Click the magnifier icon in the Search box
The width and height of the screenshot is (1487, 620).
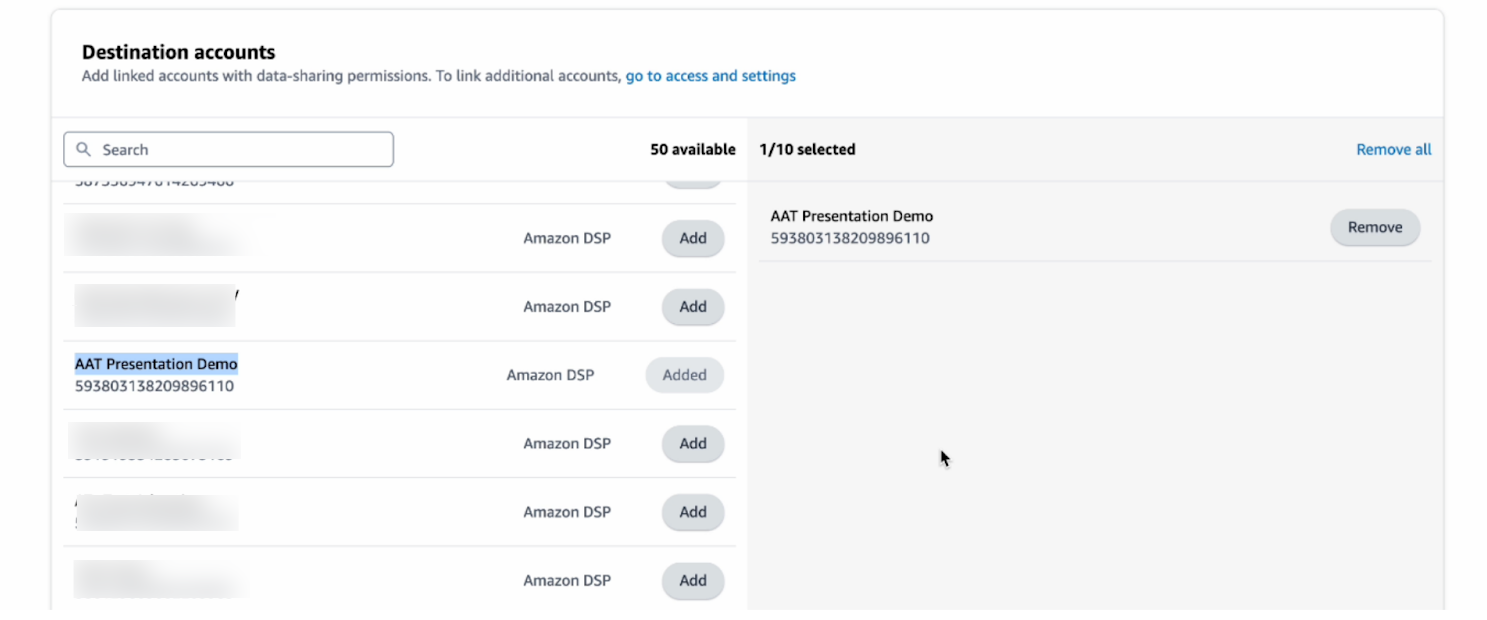coord(84,150)
